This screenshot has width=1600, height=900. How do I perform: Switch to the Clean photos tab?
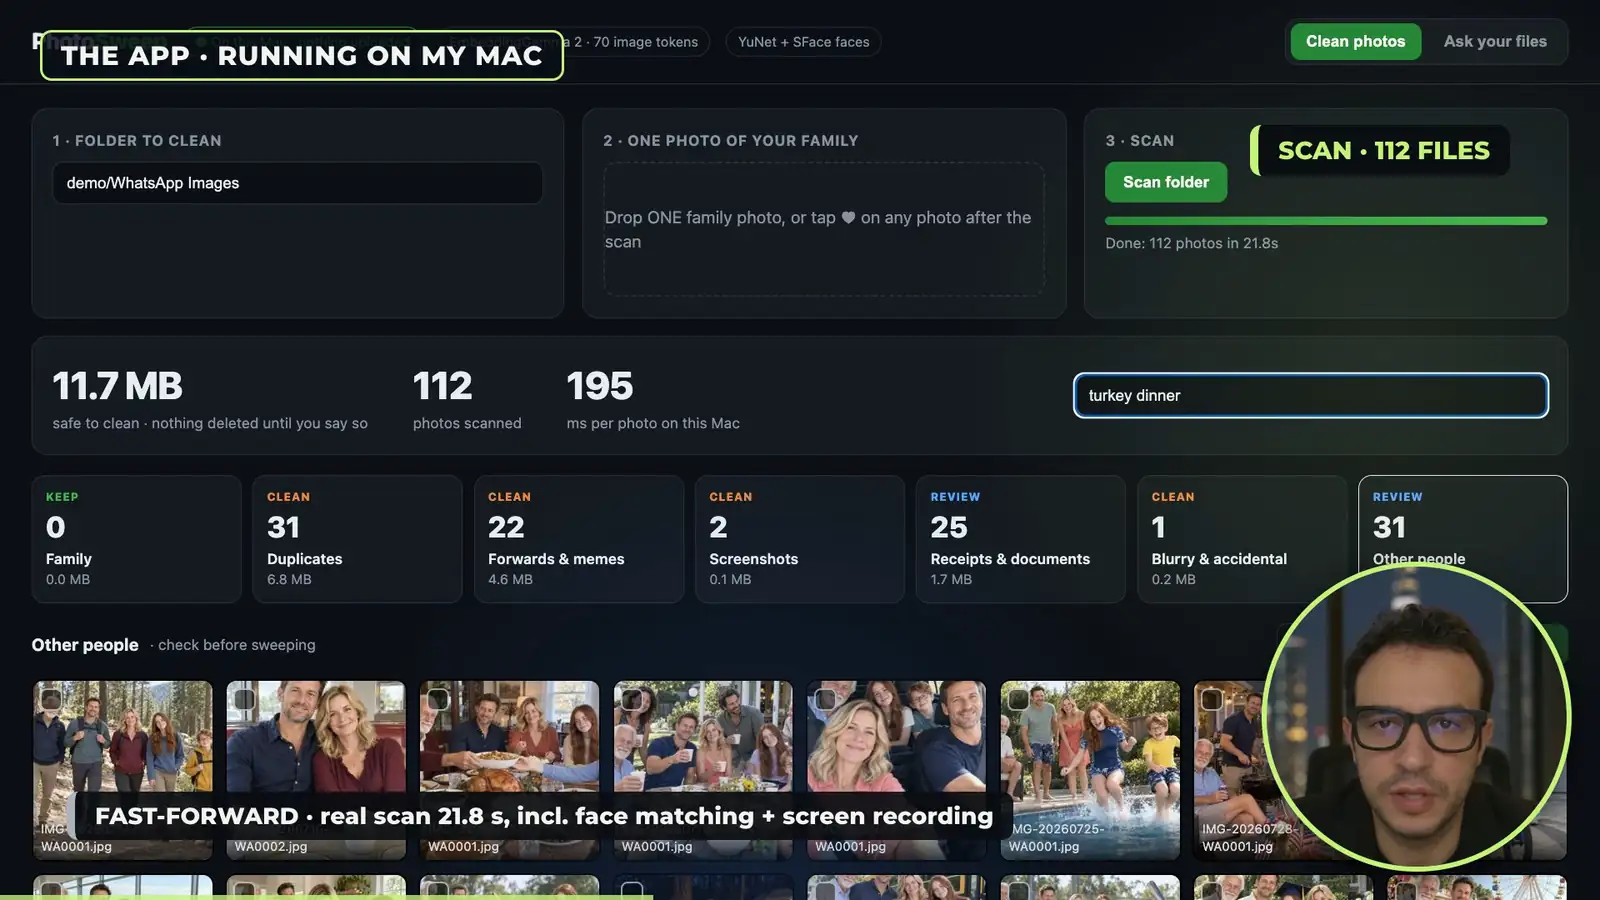[x=1355, y=42]
